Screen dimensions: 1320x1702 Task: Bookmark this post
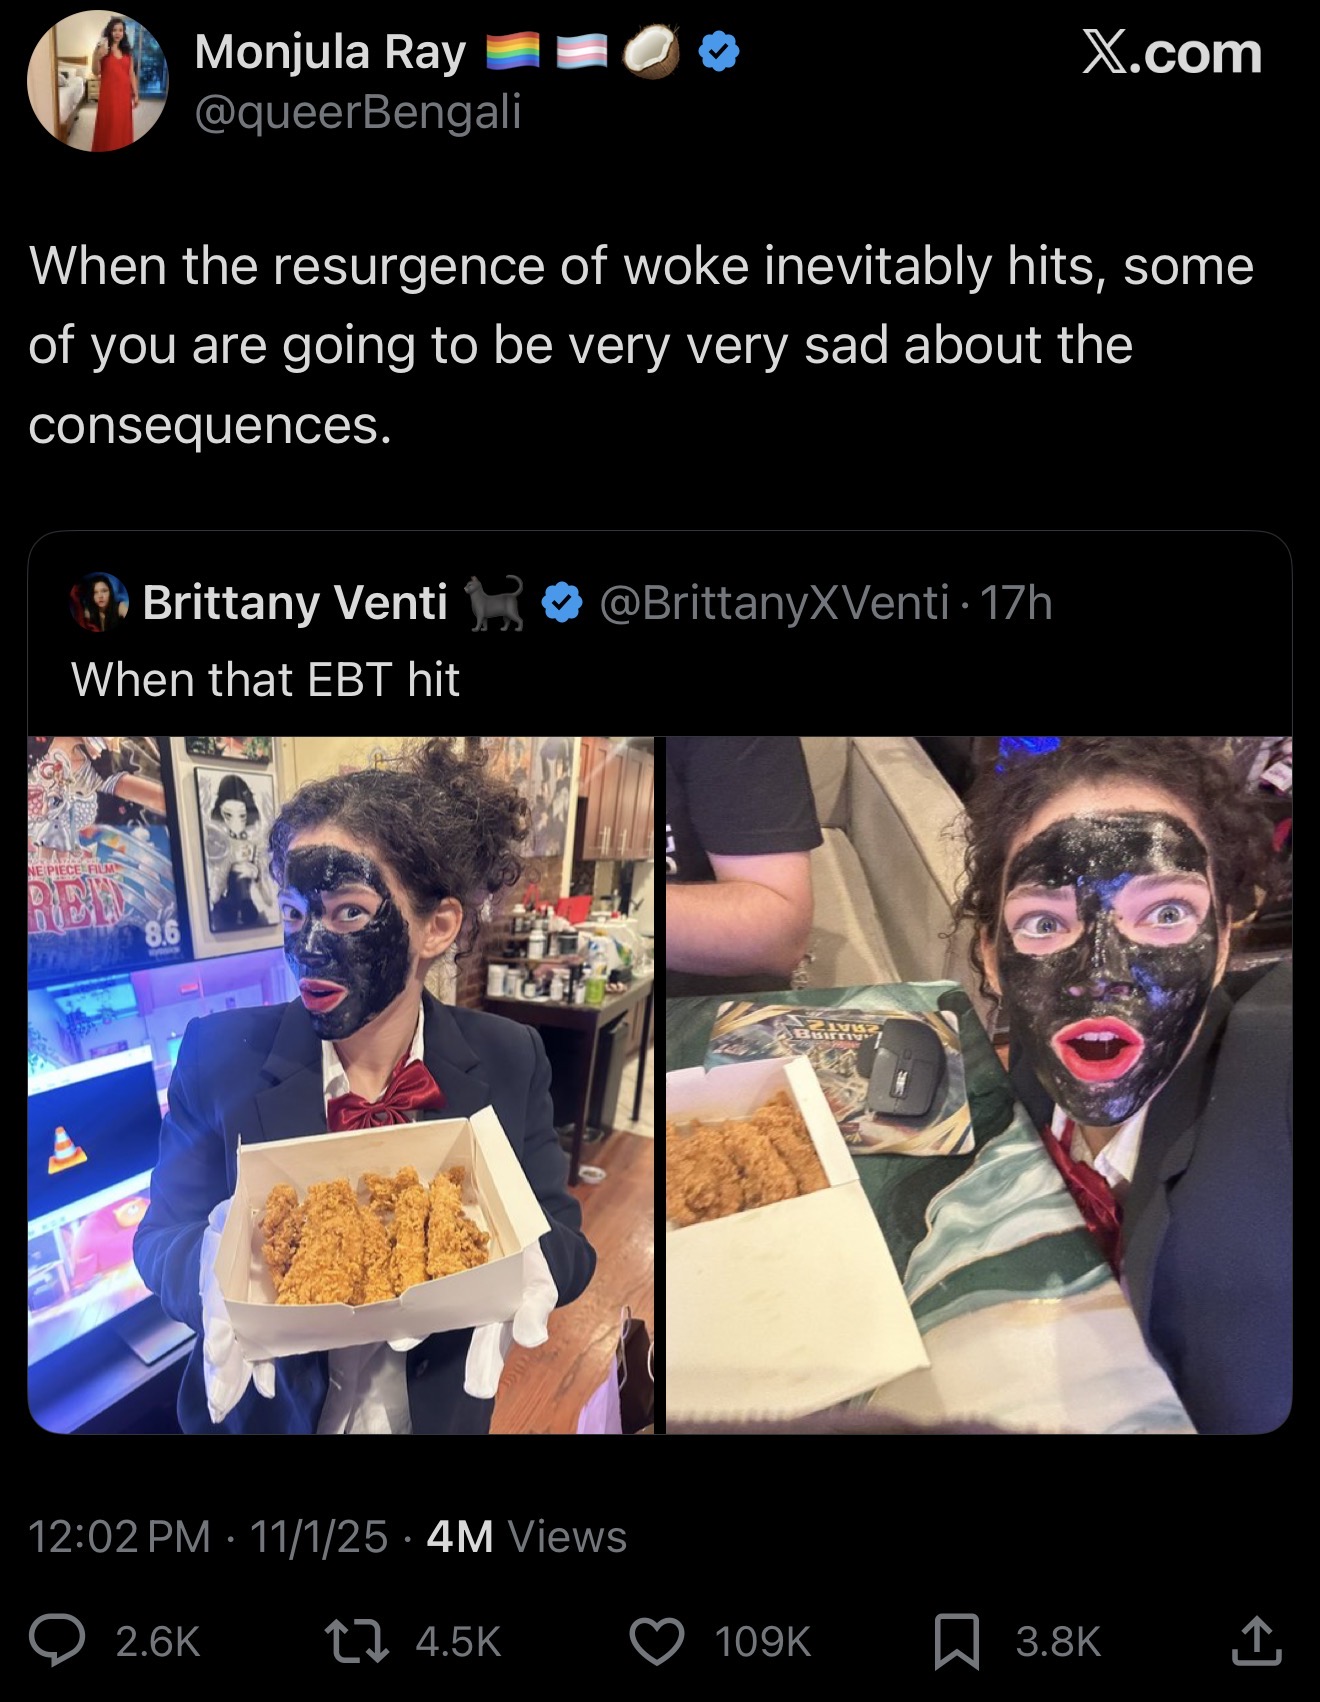coord(957,1643)
